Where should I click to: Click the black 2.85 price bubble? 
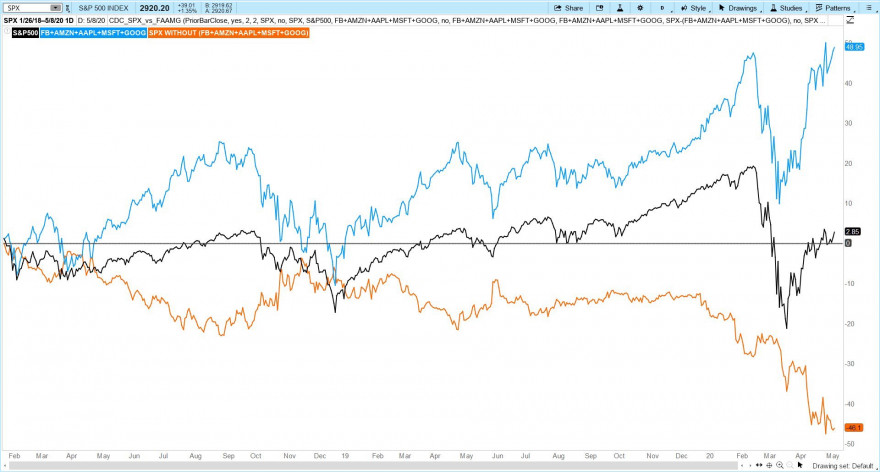click(852, 231)
